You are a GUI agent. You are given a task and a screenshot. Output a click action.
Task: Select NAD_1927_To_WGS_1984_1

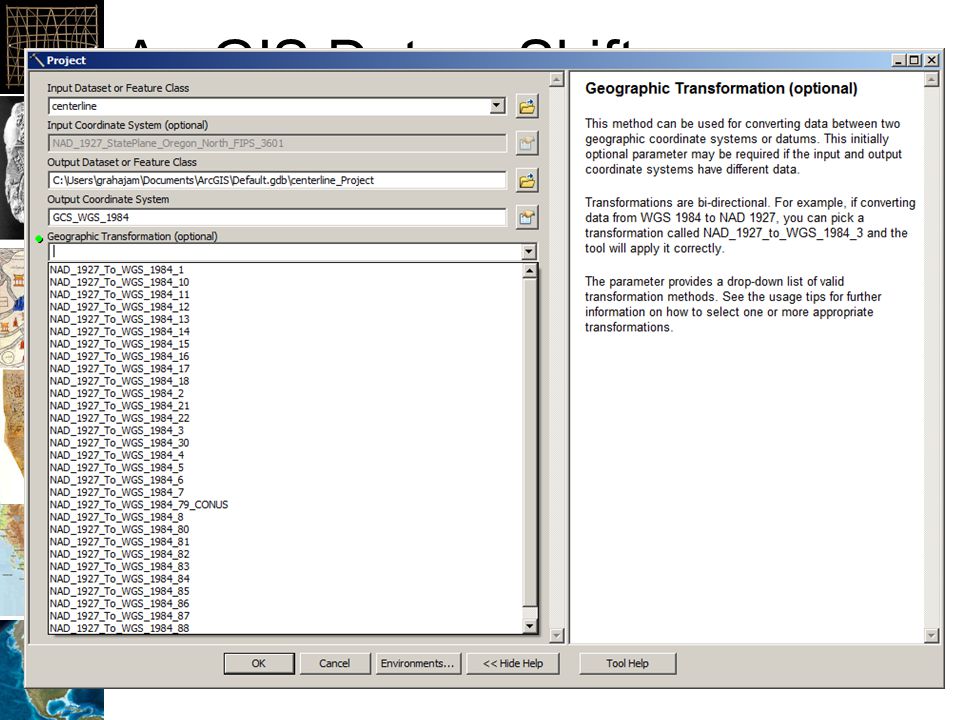(x=286, y=269)
